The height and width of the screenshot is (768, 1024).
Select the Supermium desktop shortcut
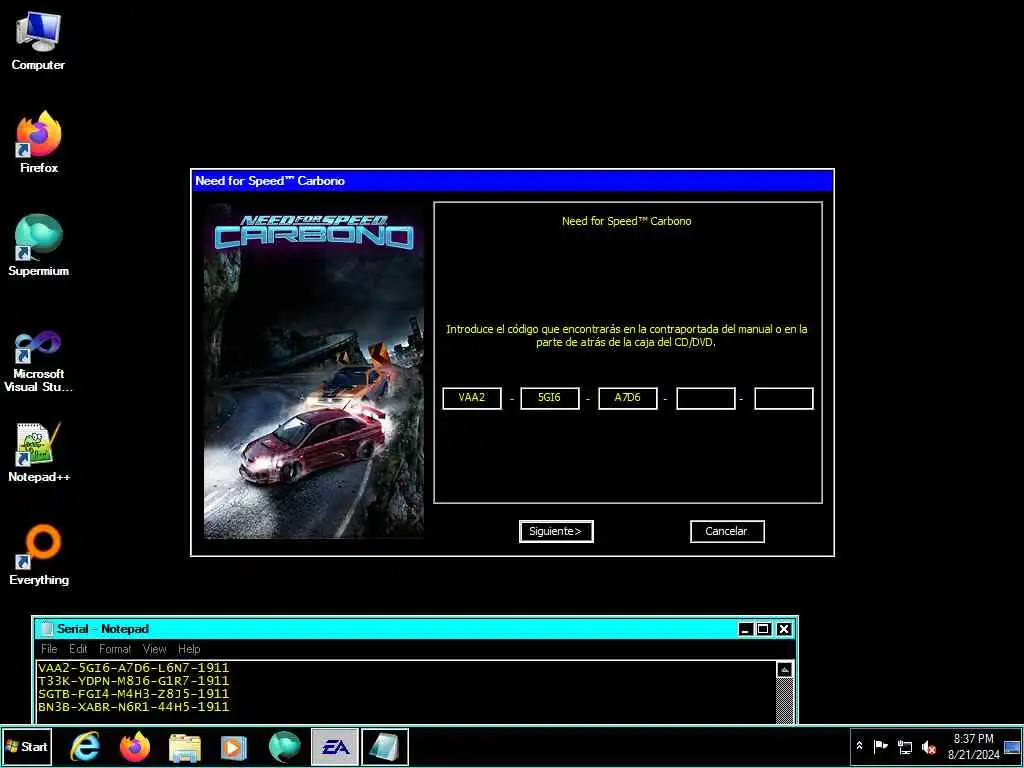coord(39,245)
